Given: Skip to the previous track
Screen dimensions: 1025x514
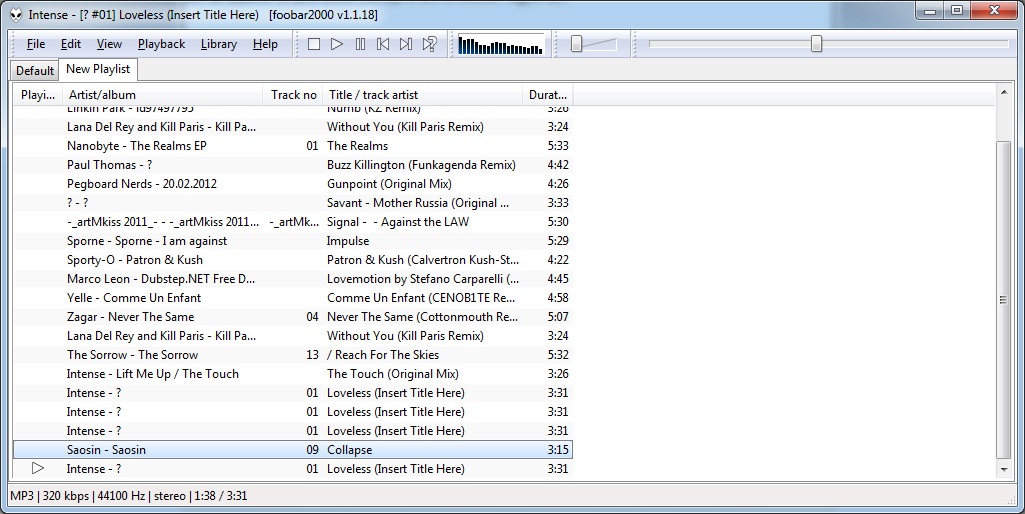Looking at the screenshot, I should point(383,44).
